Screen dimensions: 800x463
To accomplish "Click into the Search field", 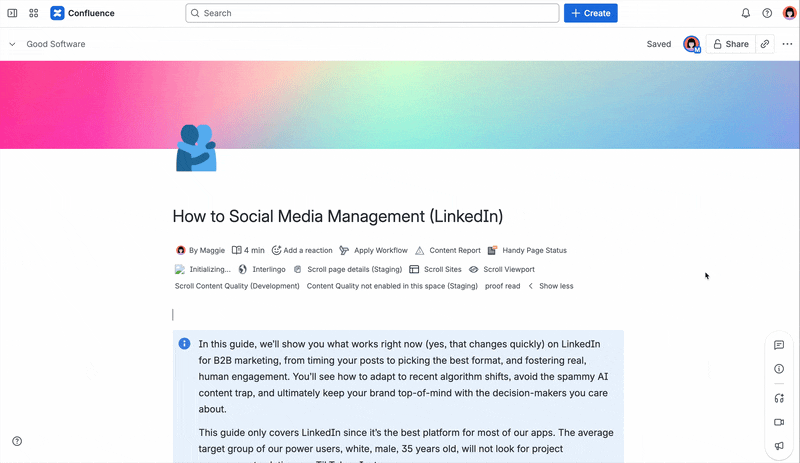I will [x=372, y=13].
